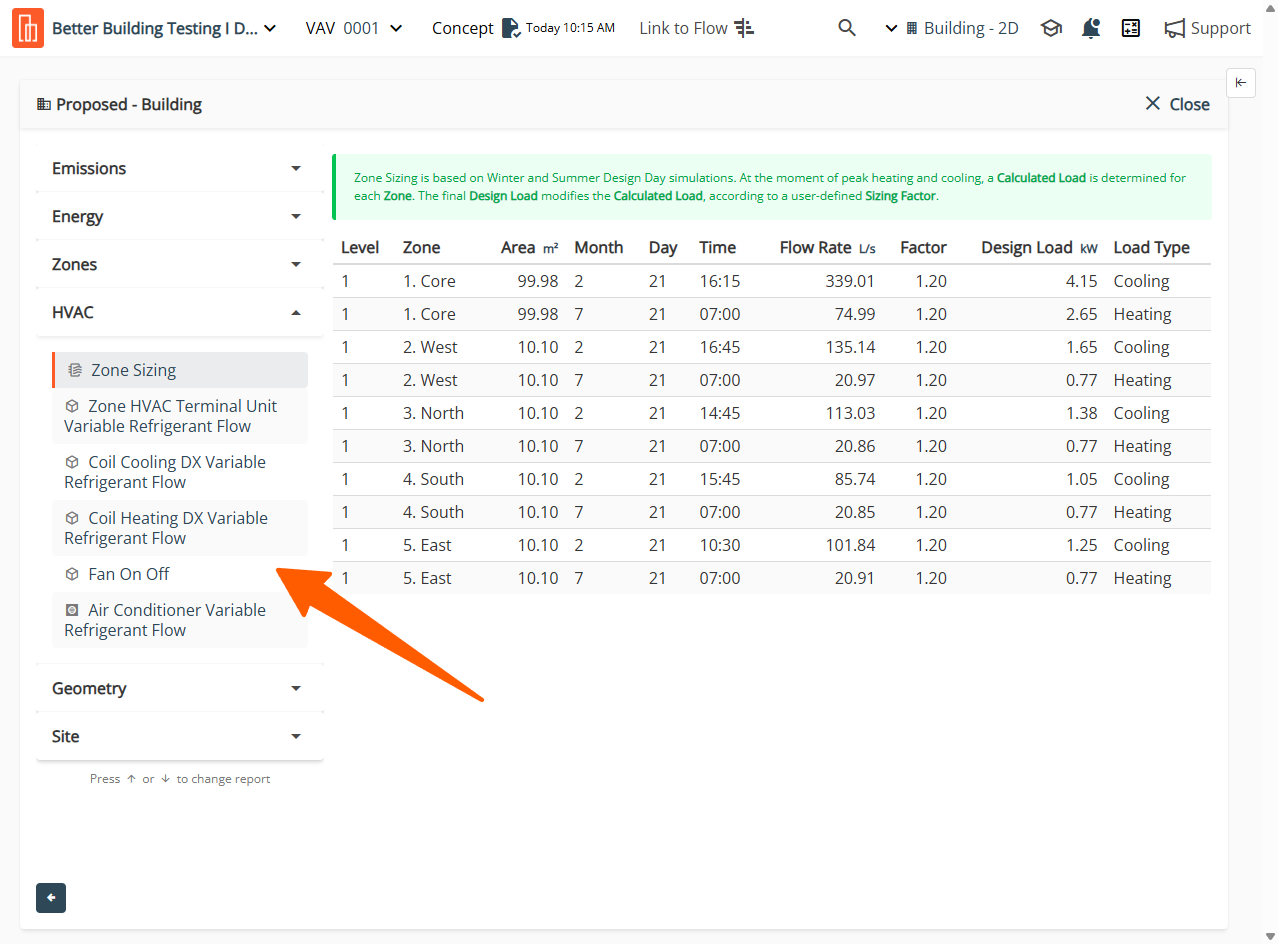Open the VAV 0001 dropdown
Viewport: 1278px width, 944px height.
click(x=354, y=28)
